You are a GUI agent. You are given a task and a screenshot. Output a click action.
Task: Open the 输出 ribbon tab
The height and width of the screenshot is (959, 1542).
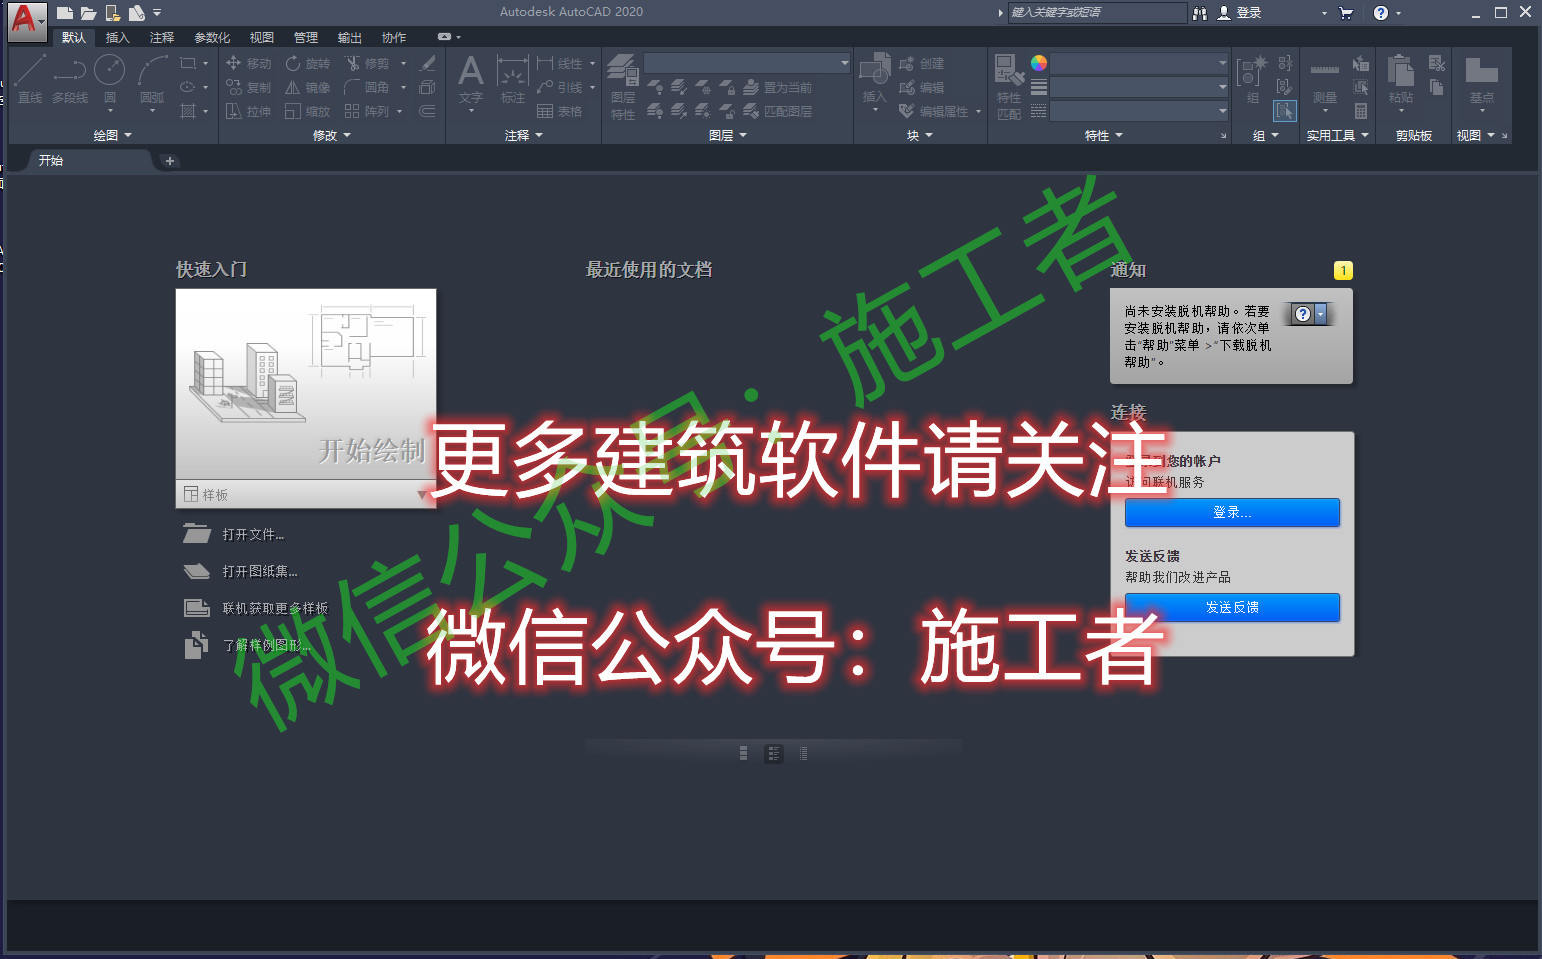click(x=350, y=37)
